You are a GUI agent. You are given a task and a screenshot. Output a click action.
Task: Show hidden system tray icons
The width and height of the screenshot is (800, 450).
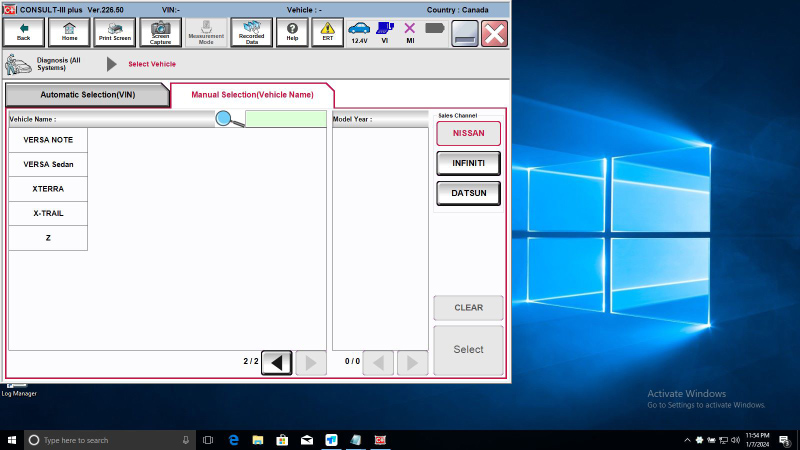coord(687,440)
